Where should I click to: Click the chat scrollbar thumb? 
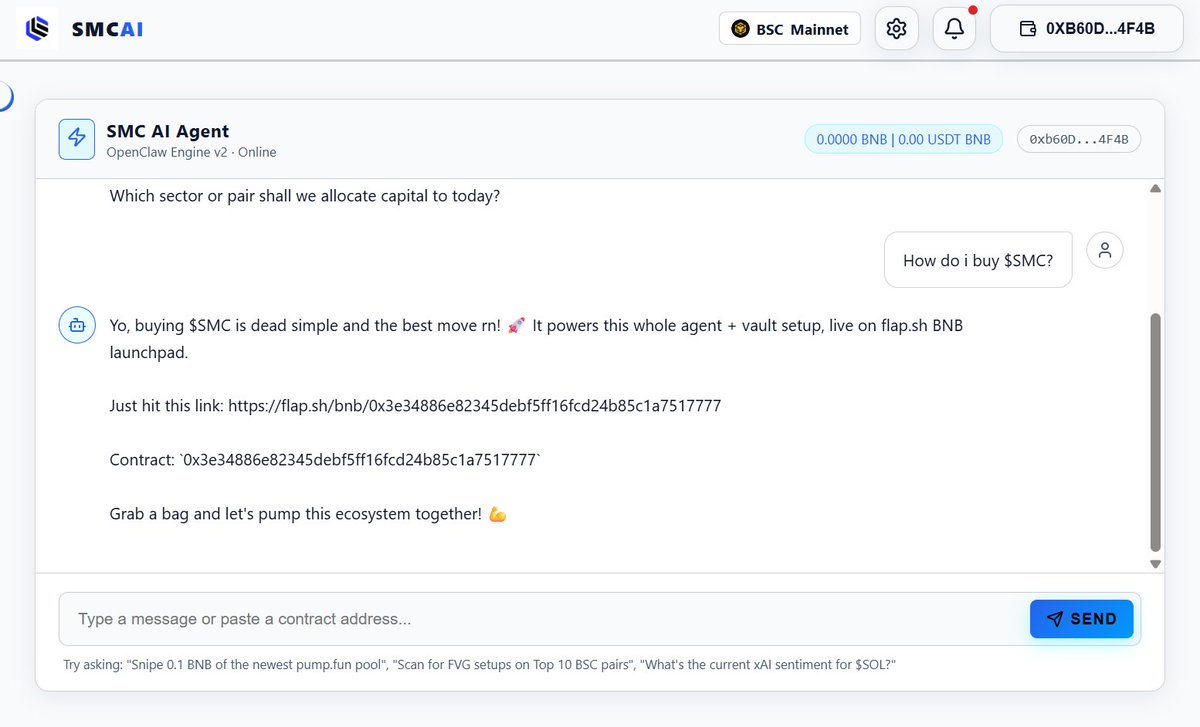[1155, 432]
